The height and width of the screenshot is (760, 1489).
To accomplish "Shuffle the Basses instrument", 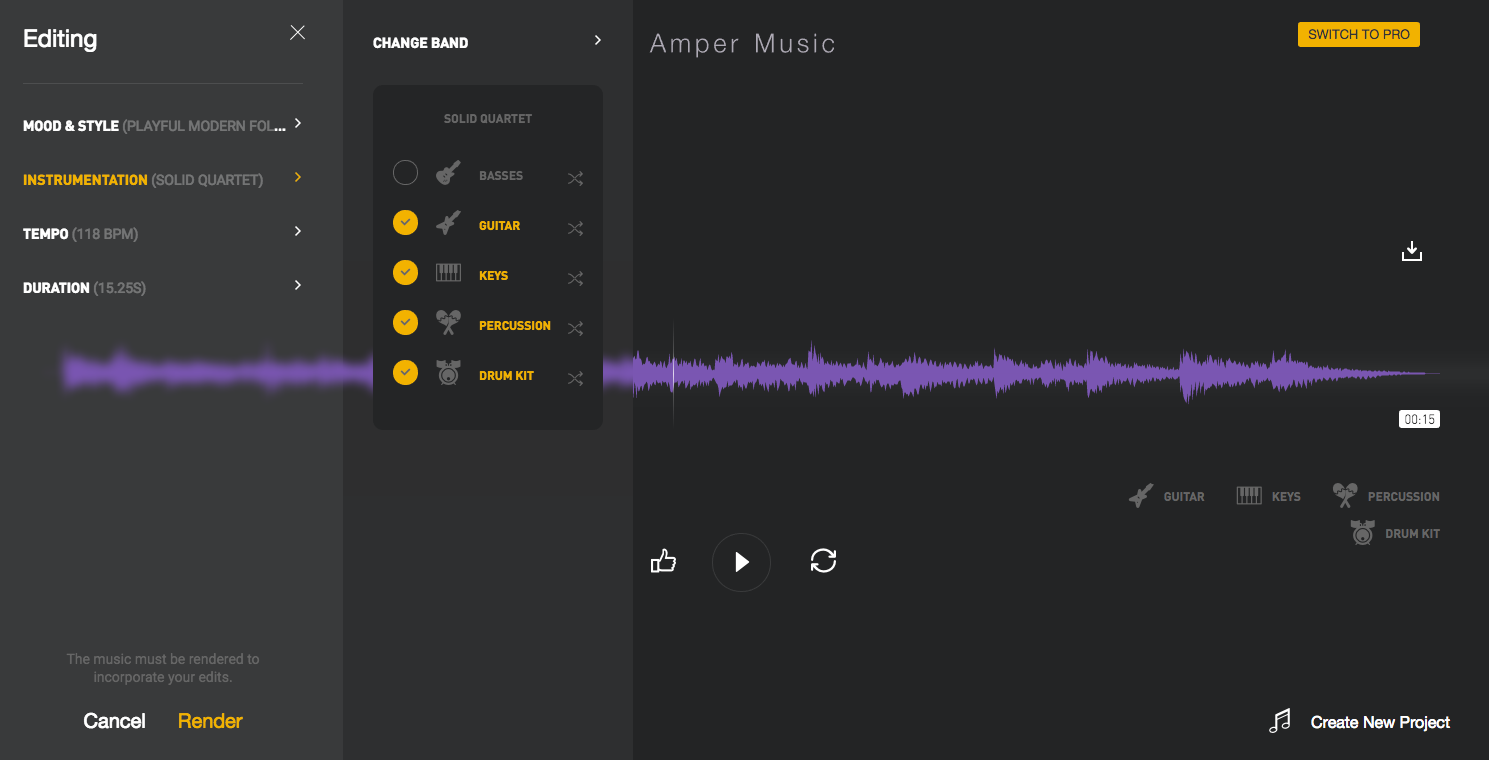I will click(x=575, y=178).
